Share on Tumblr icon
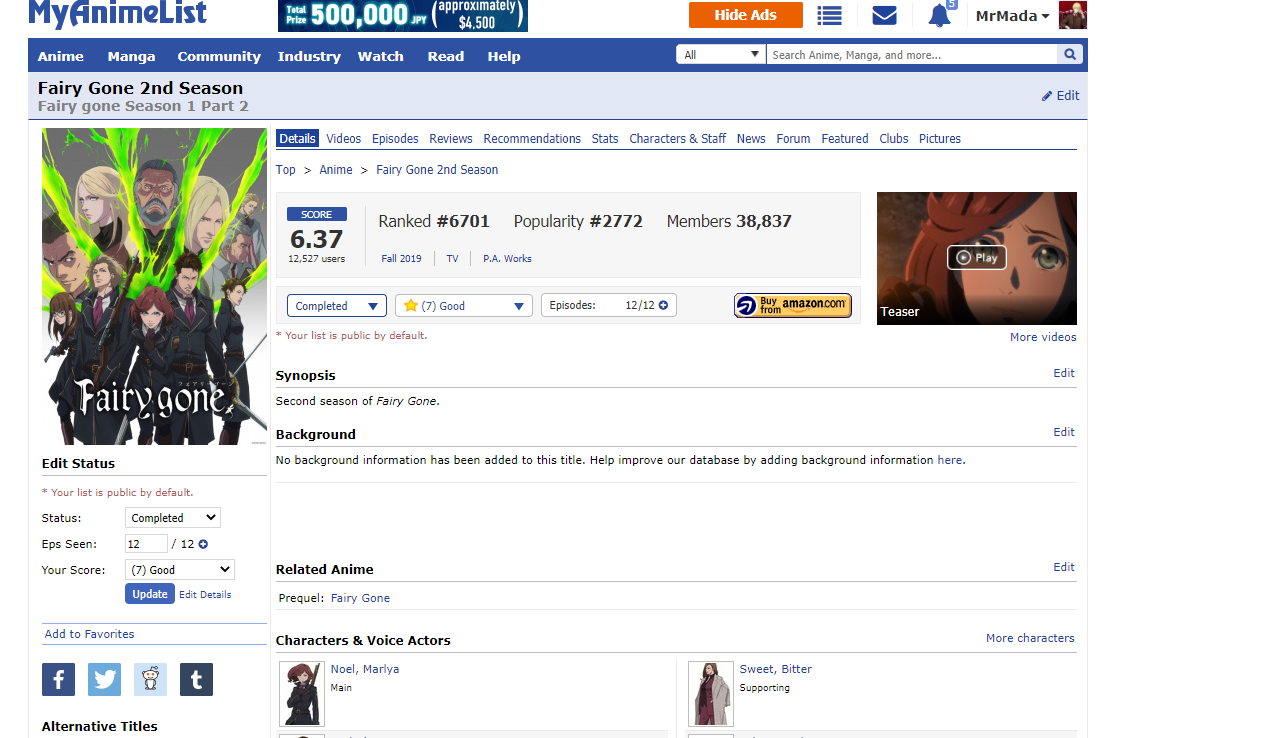Screen dimensions: 1261x738 coord(196,680)
